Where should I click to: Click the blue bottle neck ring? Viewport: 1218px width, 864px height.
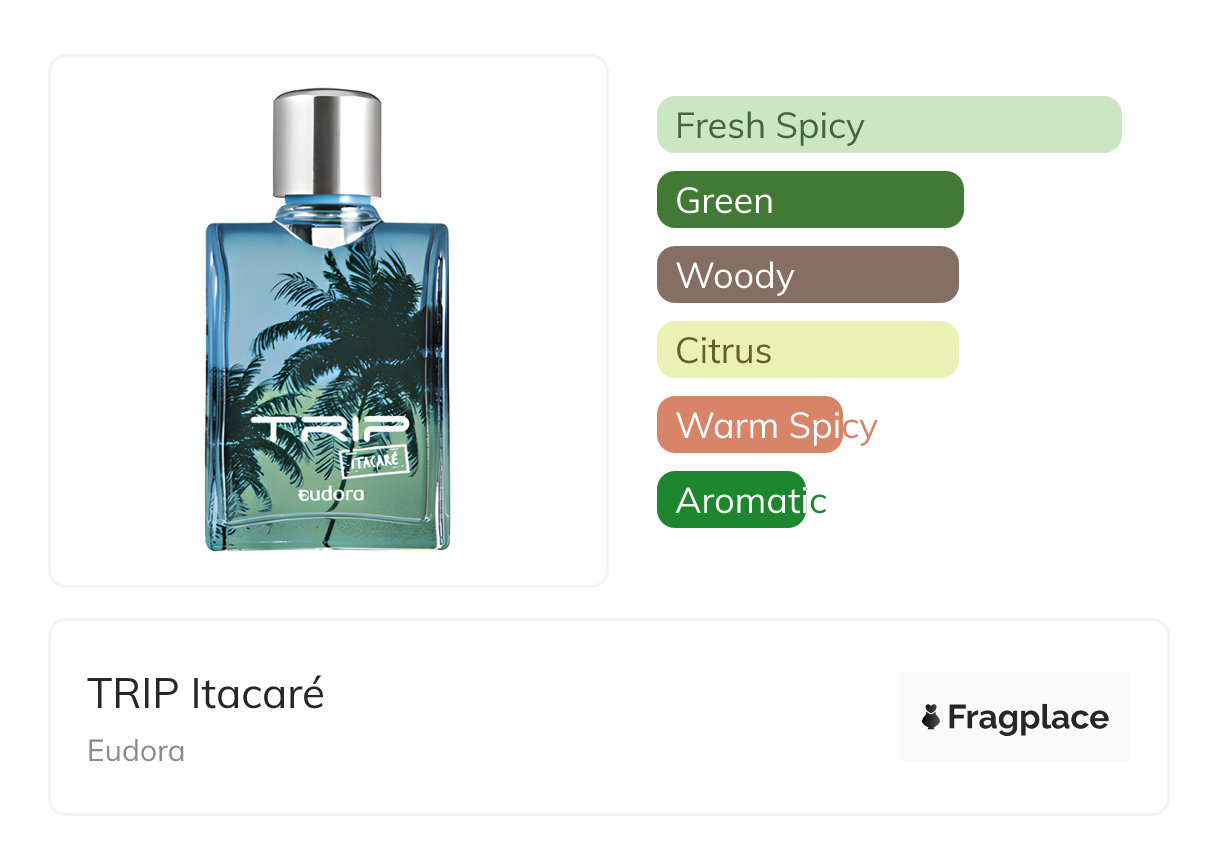[x=328, y=202]
